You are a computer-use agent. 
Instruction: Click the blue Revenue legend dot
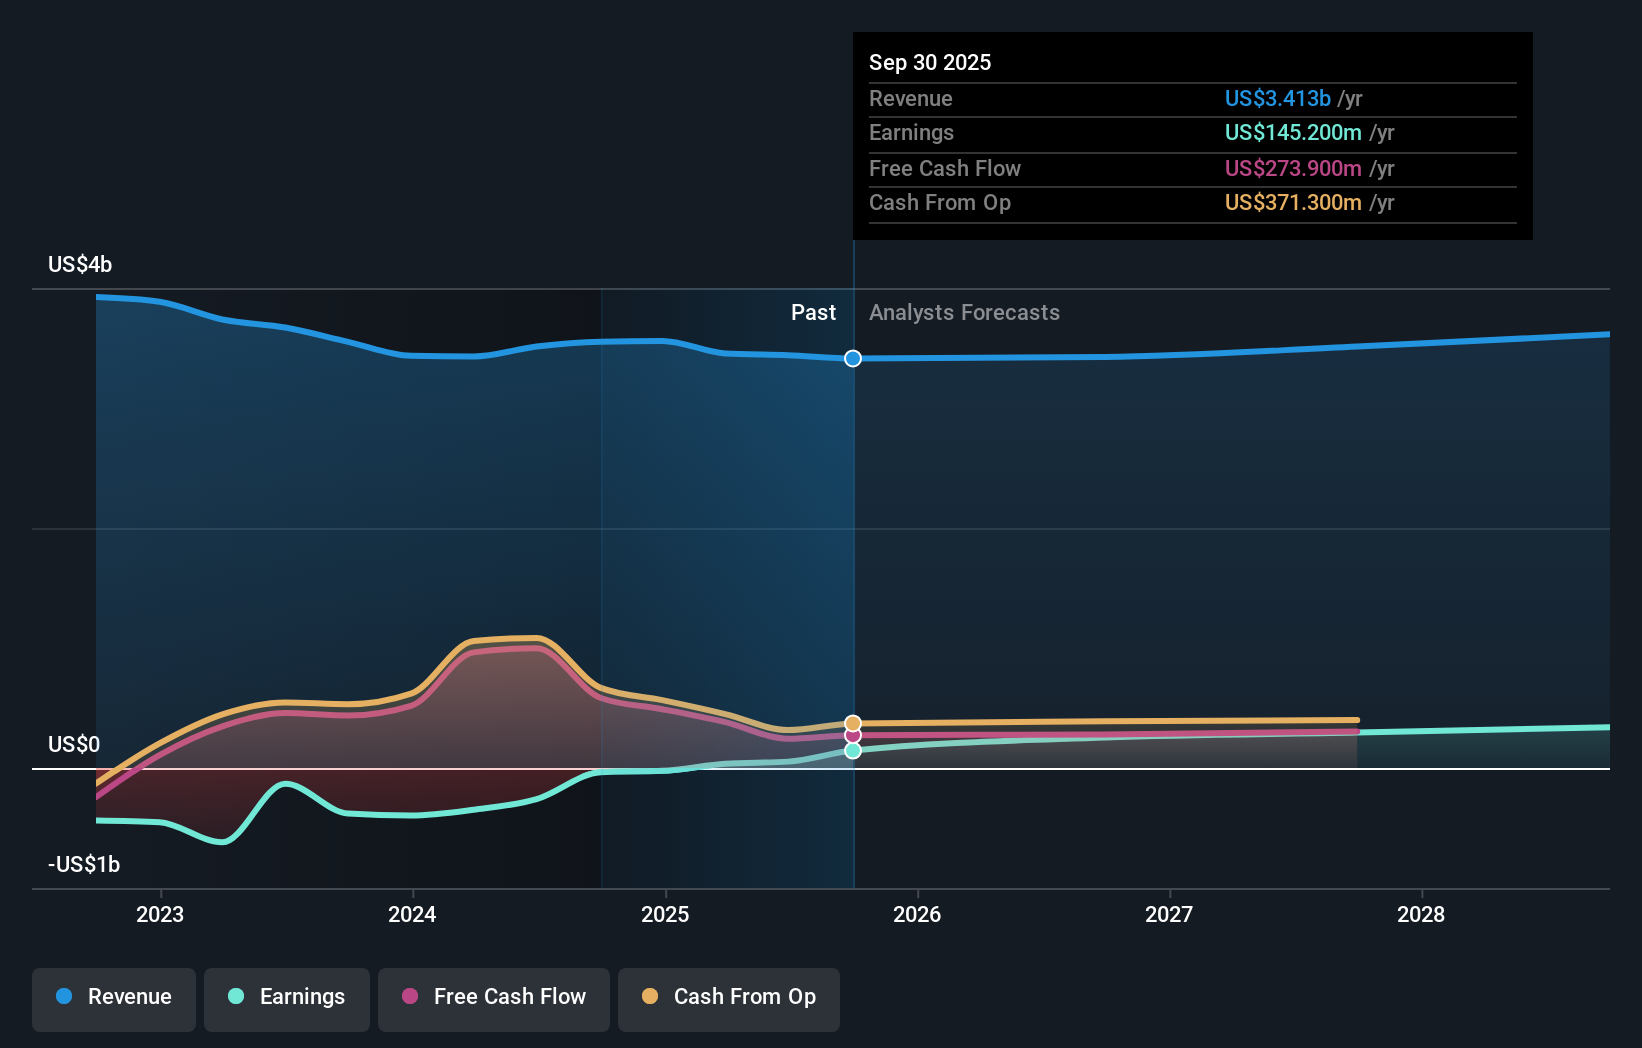tap(64, 997)
